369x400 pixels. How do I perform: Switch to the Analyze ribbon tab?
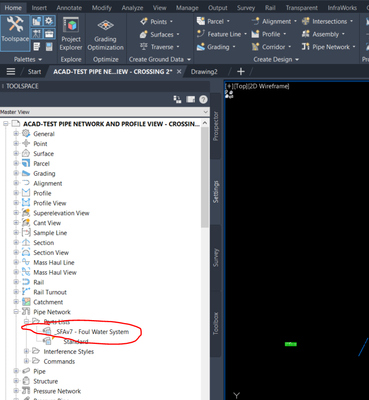(132, 7)
